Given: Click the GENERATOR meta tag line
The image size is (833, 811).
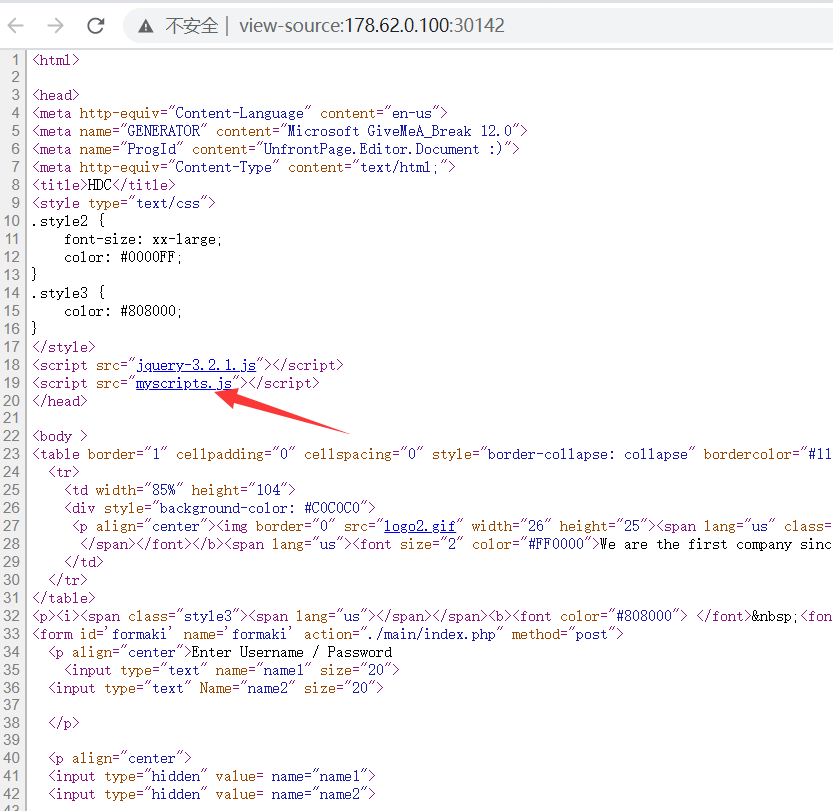Looking at the screenshot, I should coord(279,131).
